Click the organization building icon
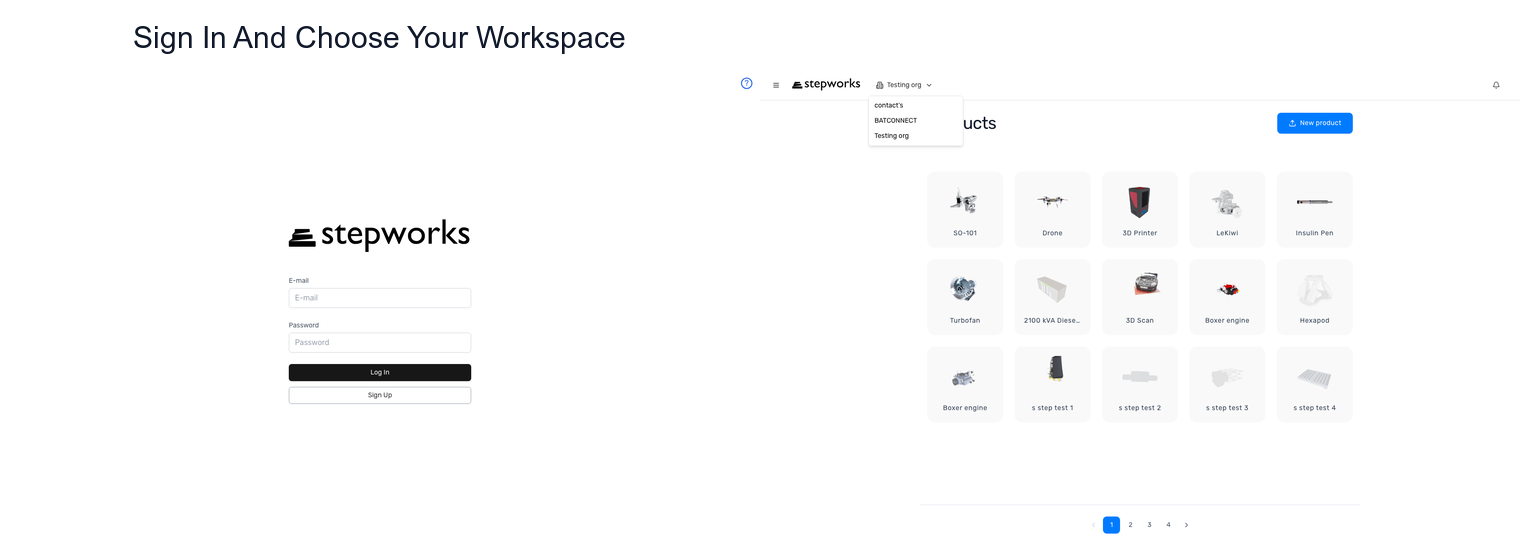This screenshot has height=545, width=1520. pos(880,85)
